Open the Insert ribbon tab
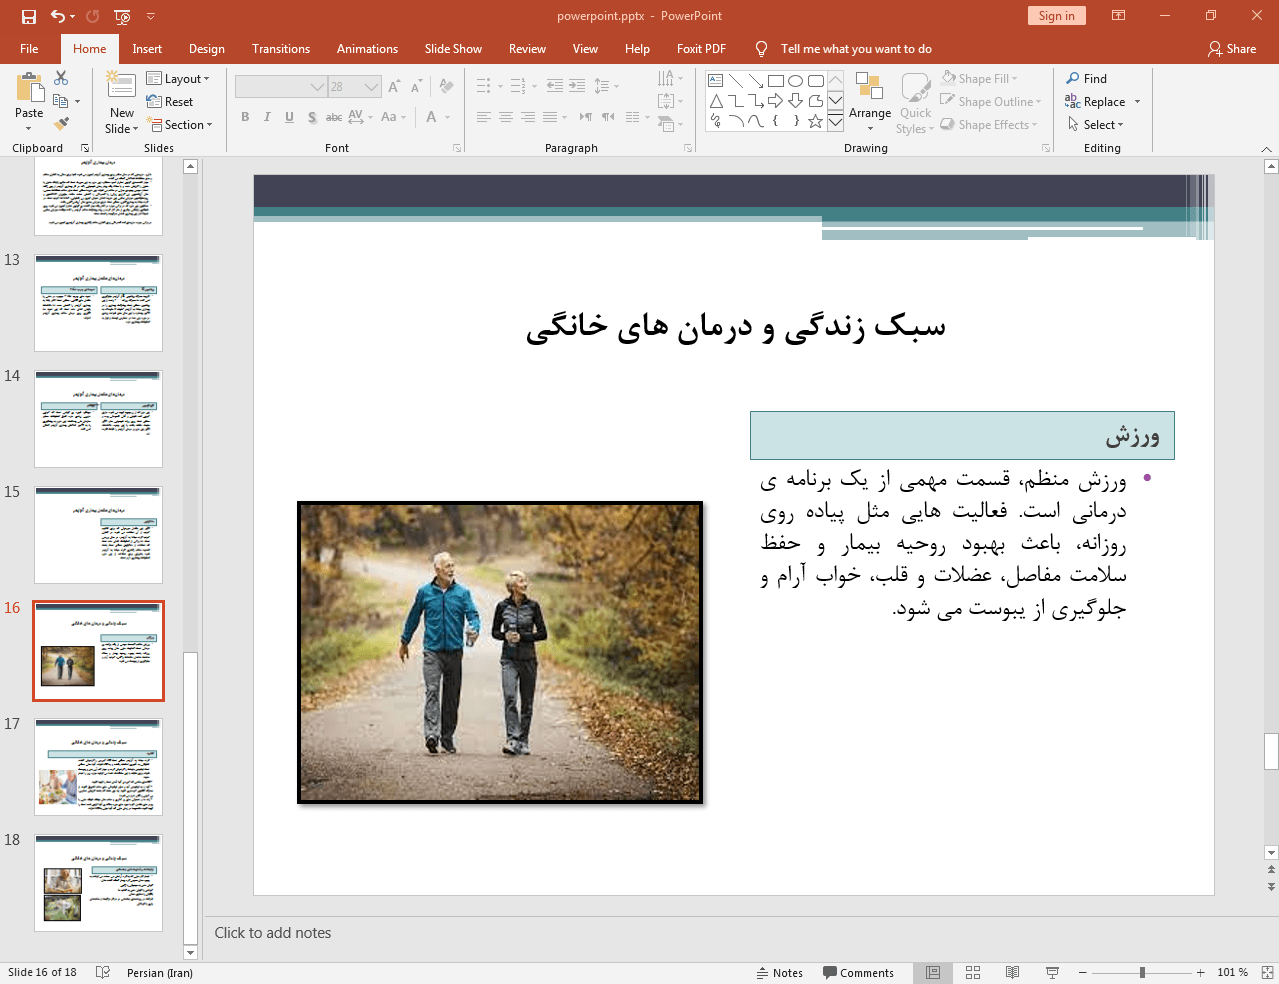1279x984 pixels. tap(147, 48)
